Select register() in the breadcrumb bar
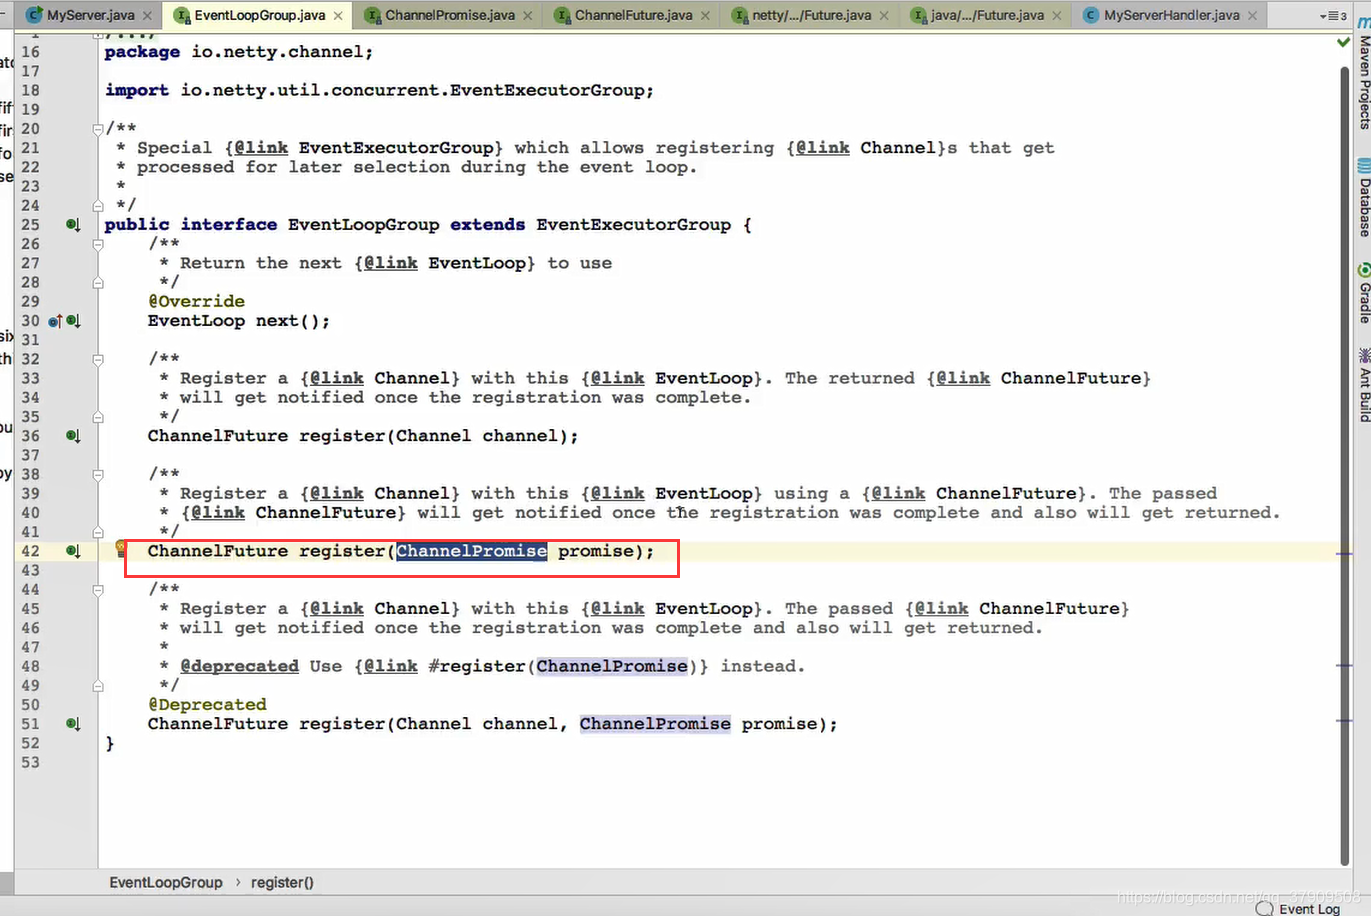Image resolution: width=1371 pixels, height=916 pixels. tap(282, 882)
